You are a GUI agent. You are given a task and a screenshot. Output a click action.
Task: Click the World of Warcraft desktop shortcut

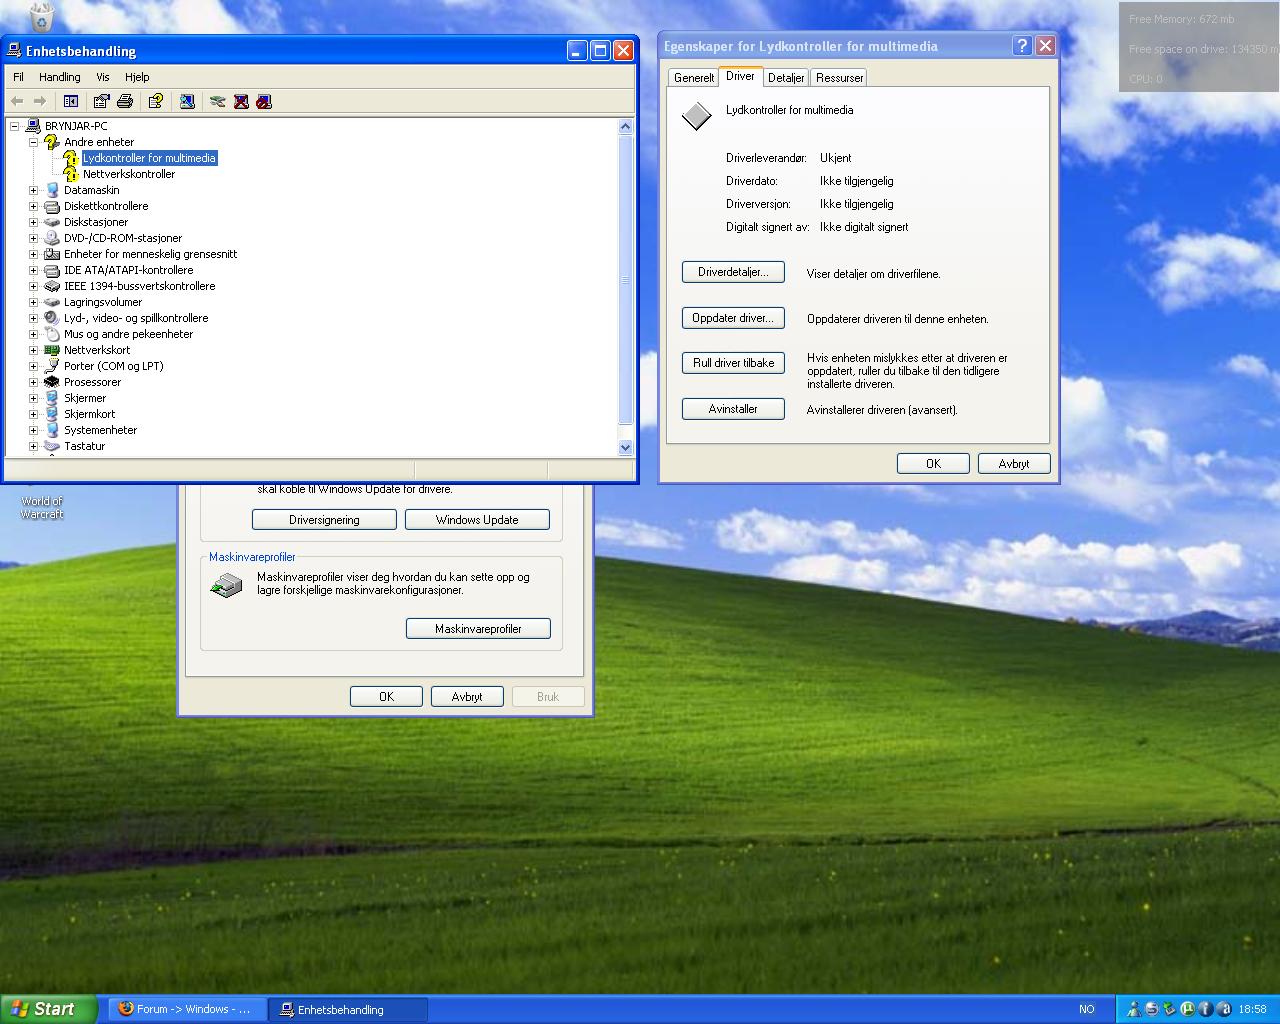(42, 507)
